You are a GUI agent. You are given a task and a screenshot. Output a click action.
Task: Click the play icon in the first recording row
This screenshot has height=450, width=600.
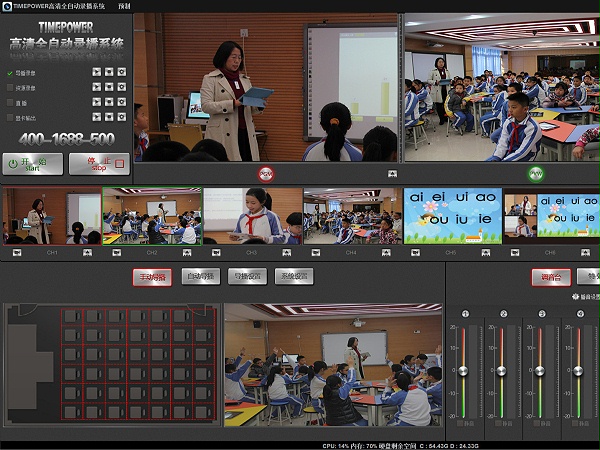96,72
